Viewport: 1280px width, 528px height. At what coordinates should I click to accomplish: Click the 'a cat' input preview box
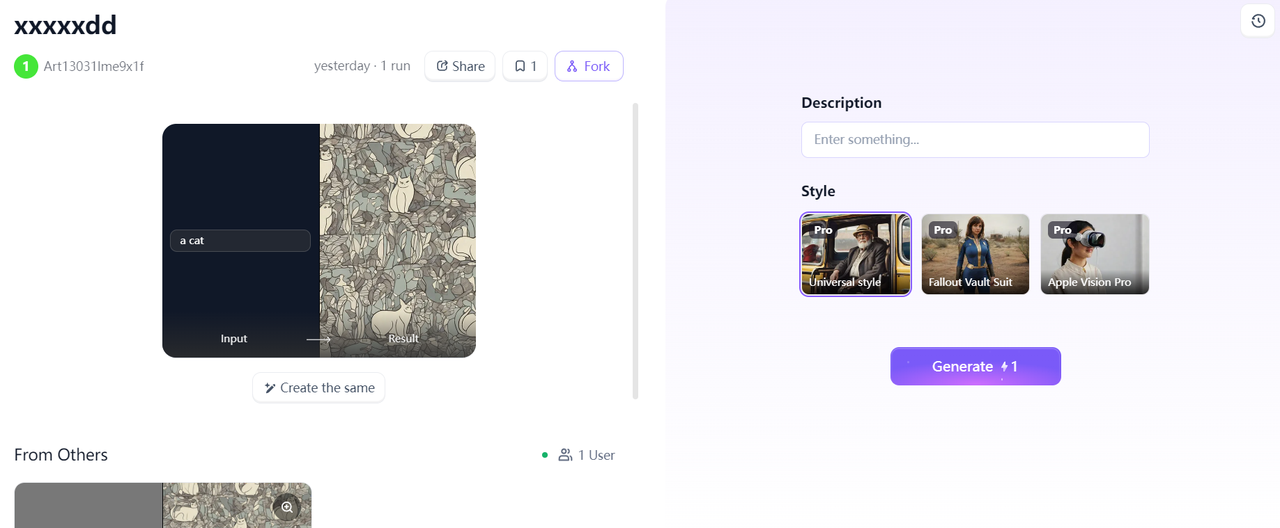[240, 241]
